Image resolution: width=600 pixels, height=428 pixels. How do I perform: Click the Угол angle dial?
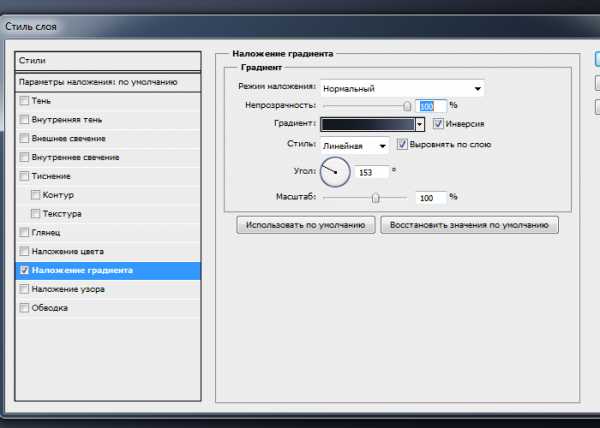pyautogui.click(x=335, y=171)
